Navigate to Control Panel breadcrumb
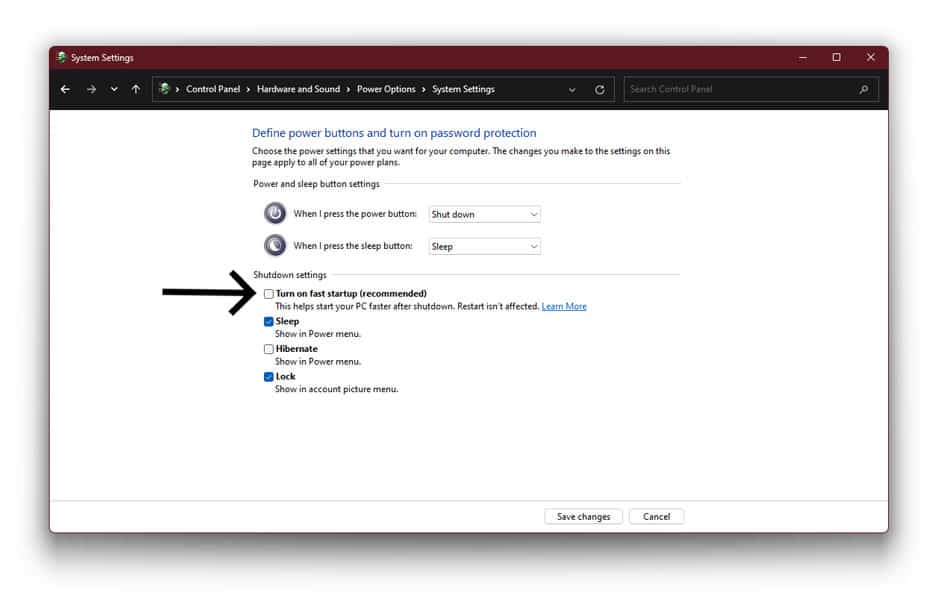Screen dimensions: 934x600 pos(213,89)
